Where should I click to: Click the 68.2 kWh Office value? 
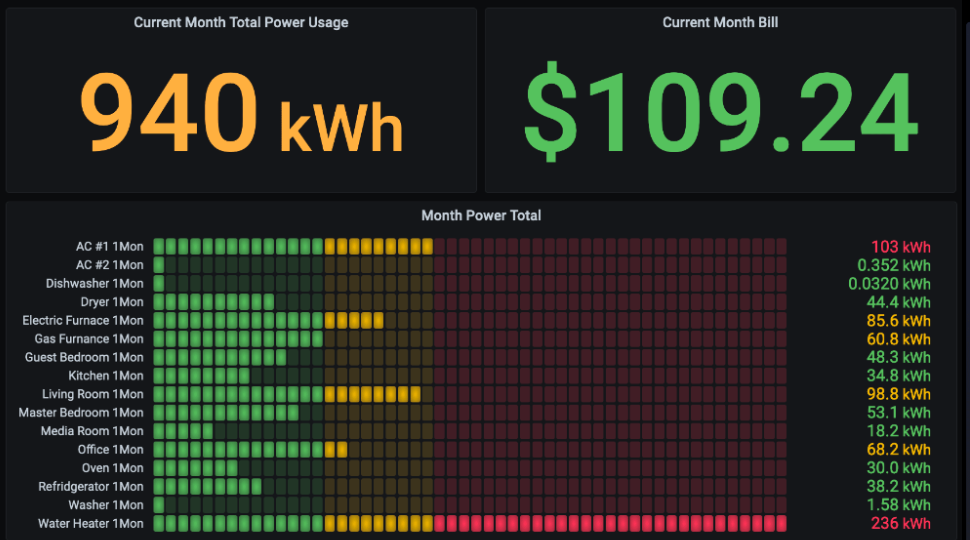pos(898,449)
